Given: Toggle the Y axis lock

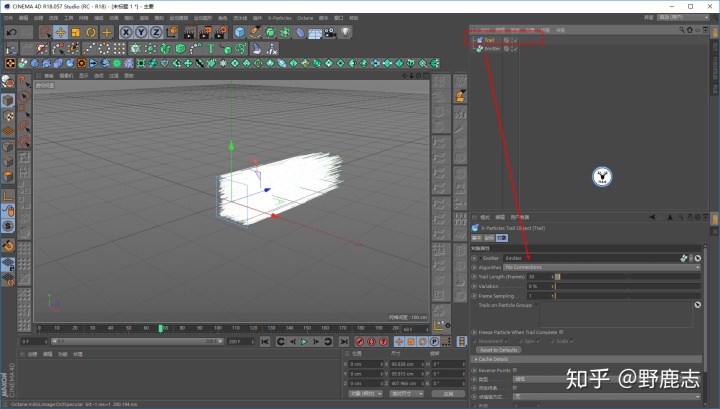Looking at the screenshot, I should pyautogui.click(x=141, y=32).
